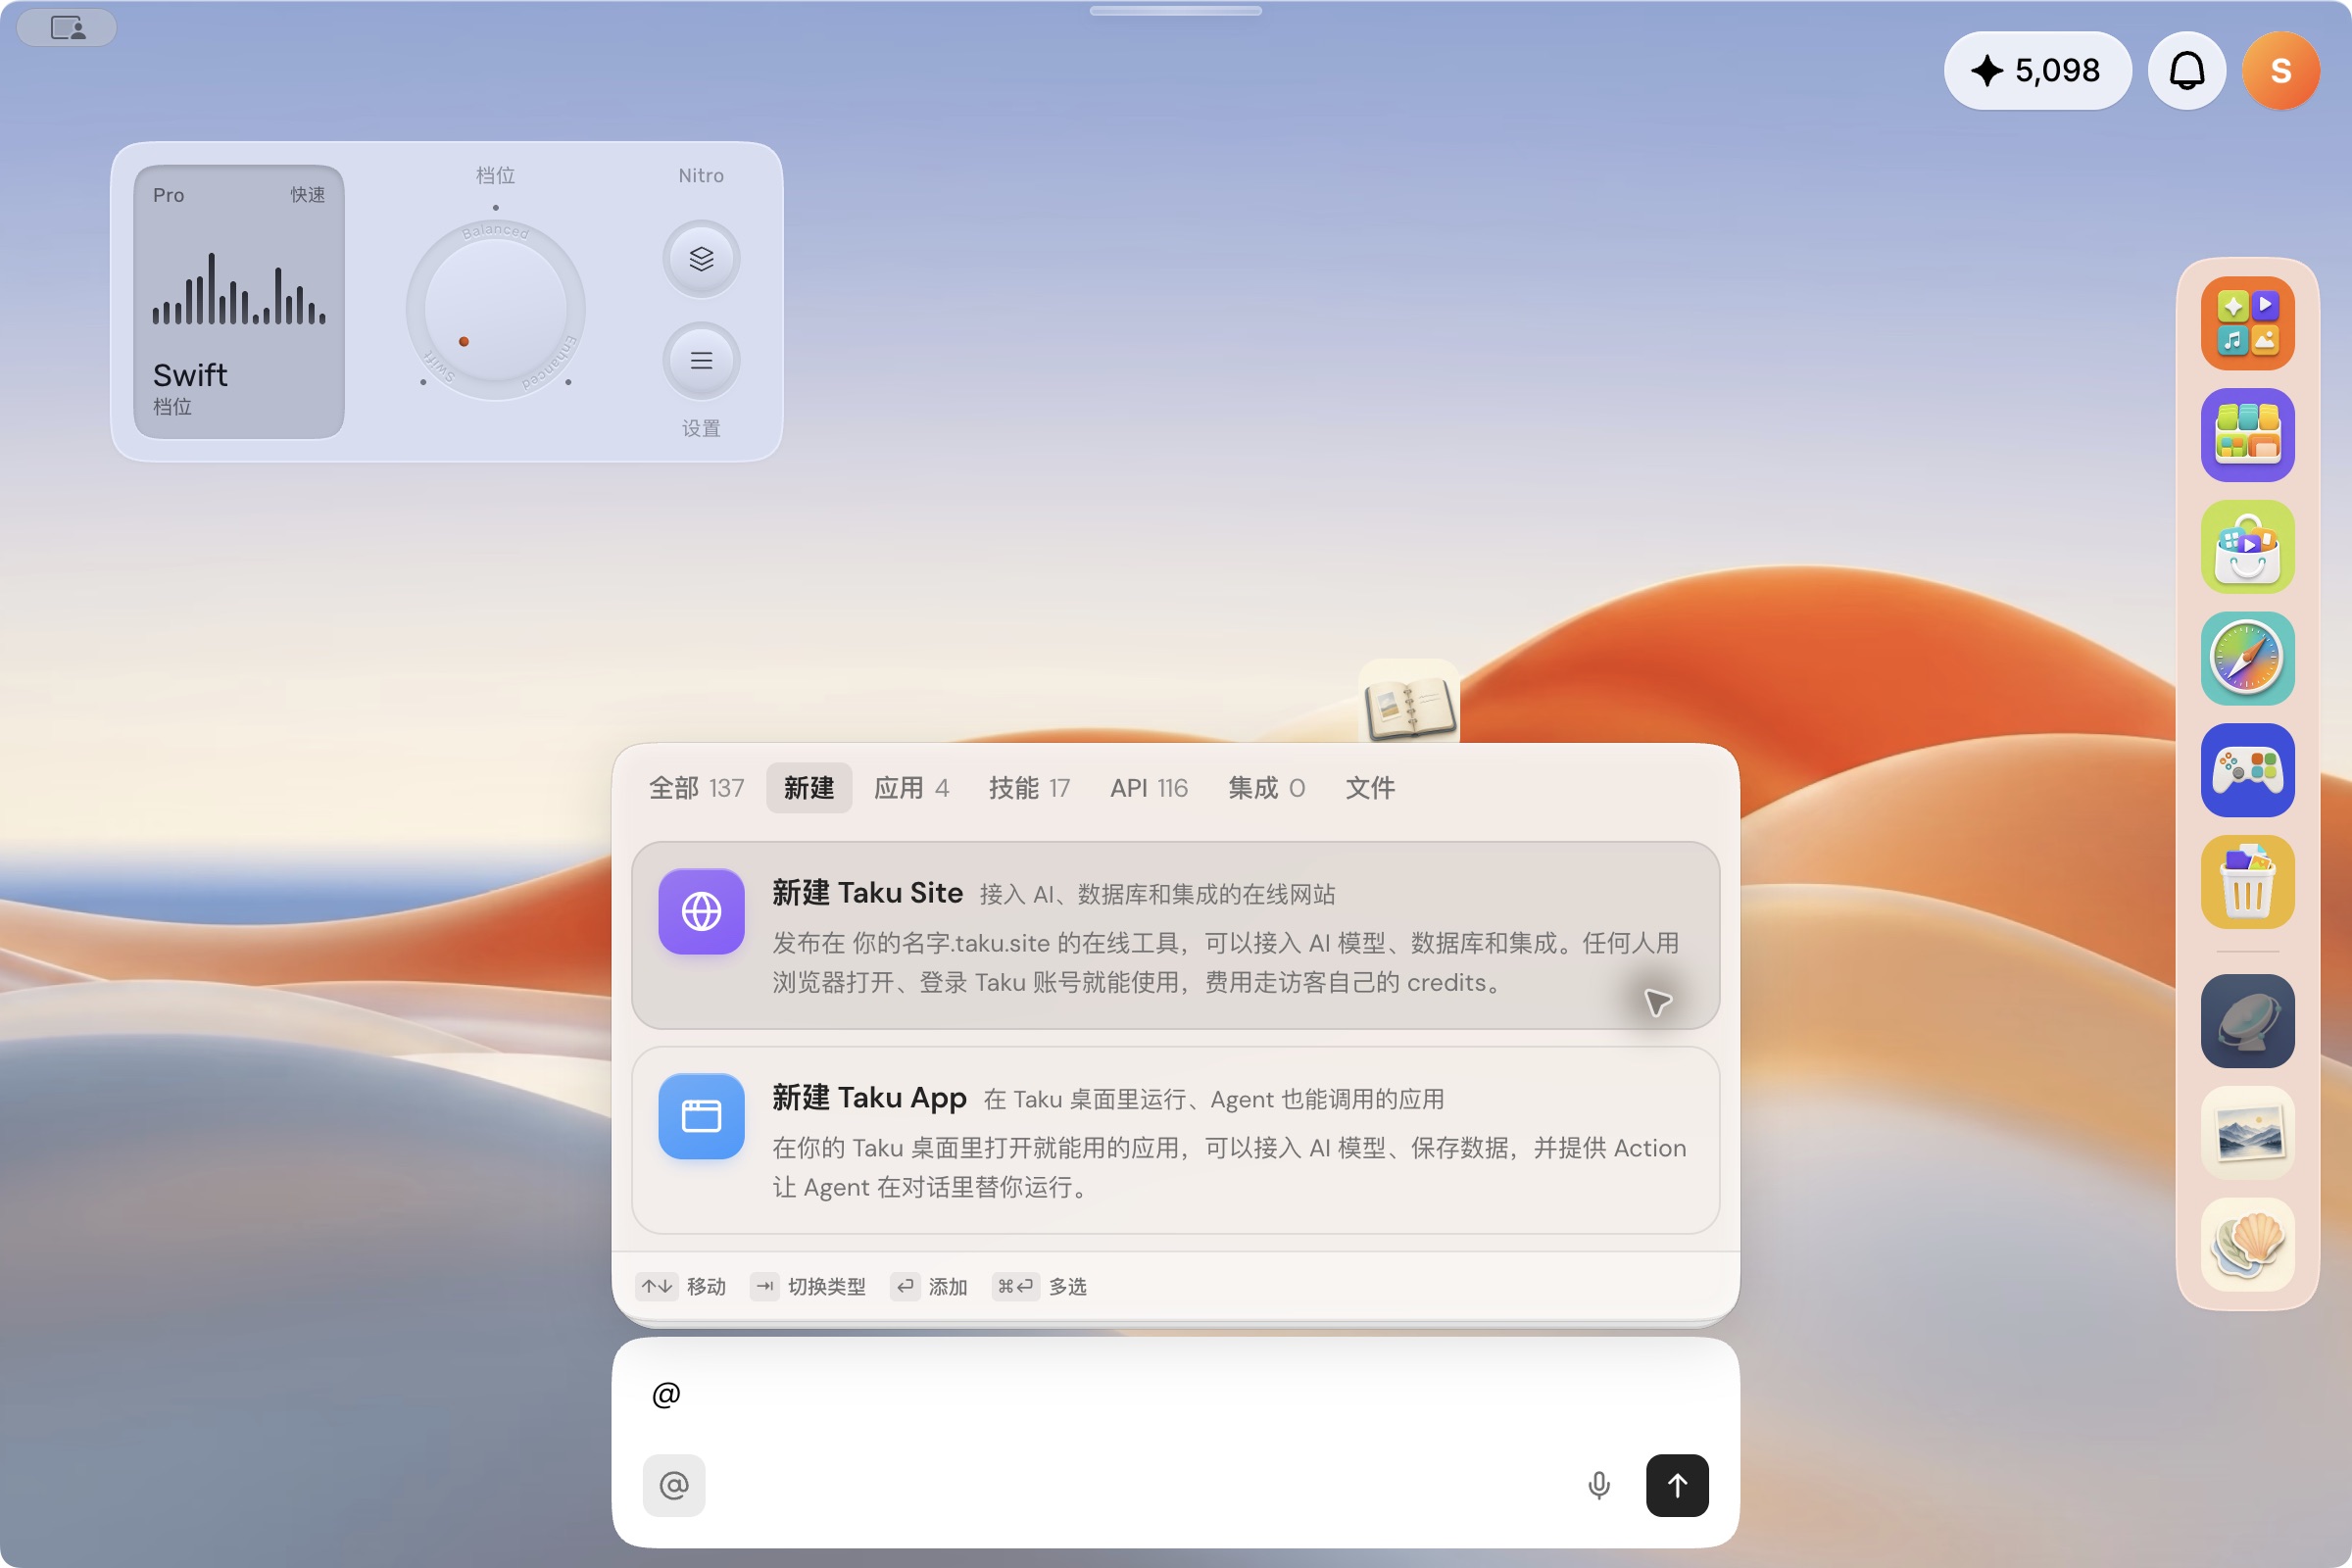Launch the compass browser dock icon

pyautogui.click(x=2247, y=658)
